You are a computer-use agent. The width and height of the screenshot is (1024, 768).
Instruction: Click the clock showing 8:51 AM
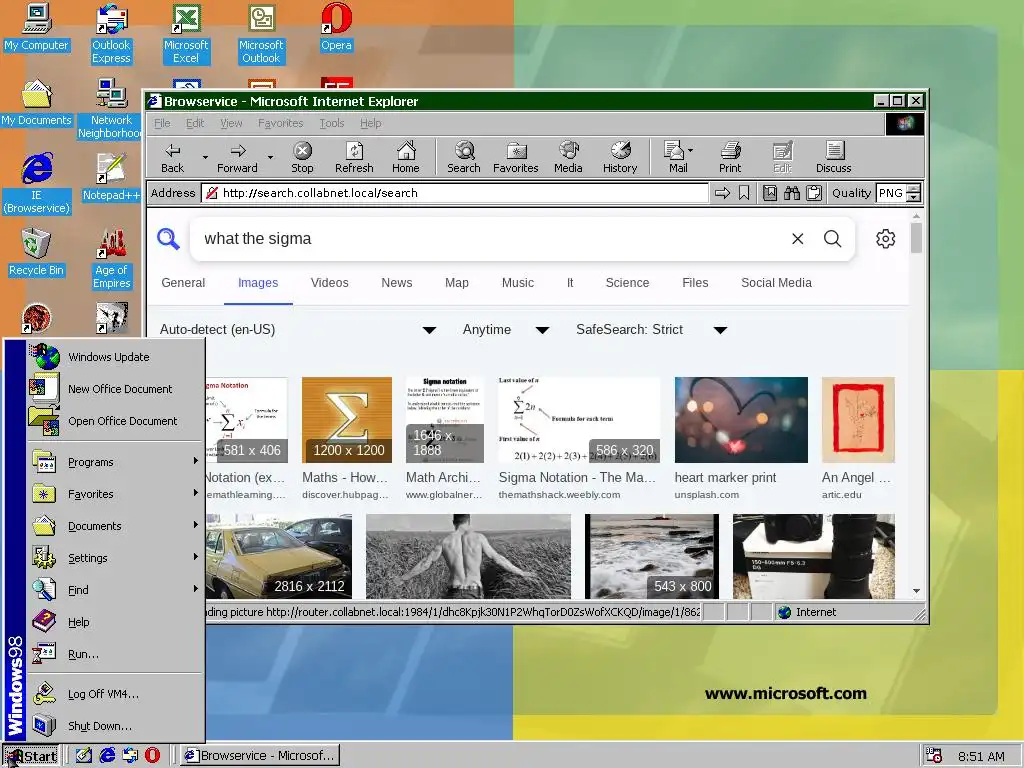(x=981, y=756)
